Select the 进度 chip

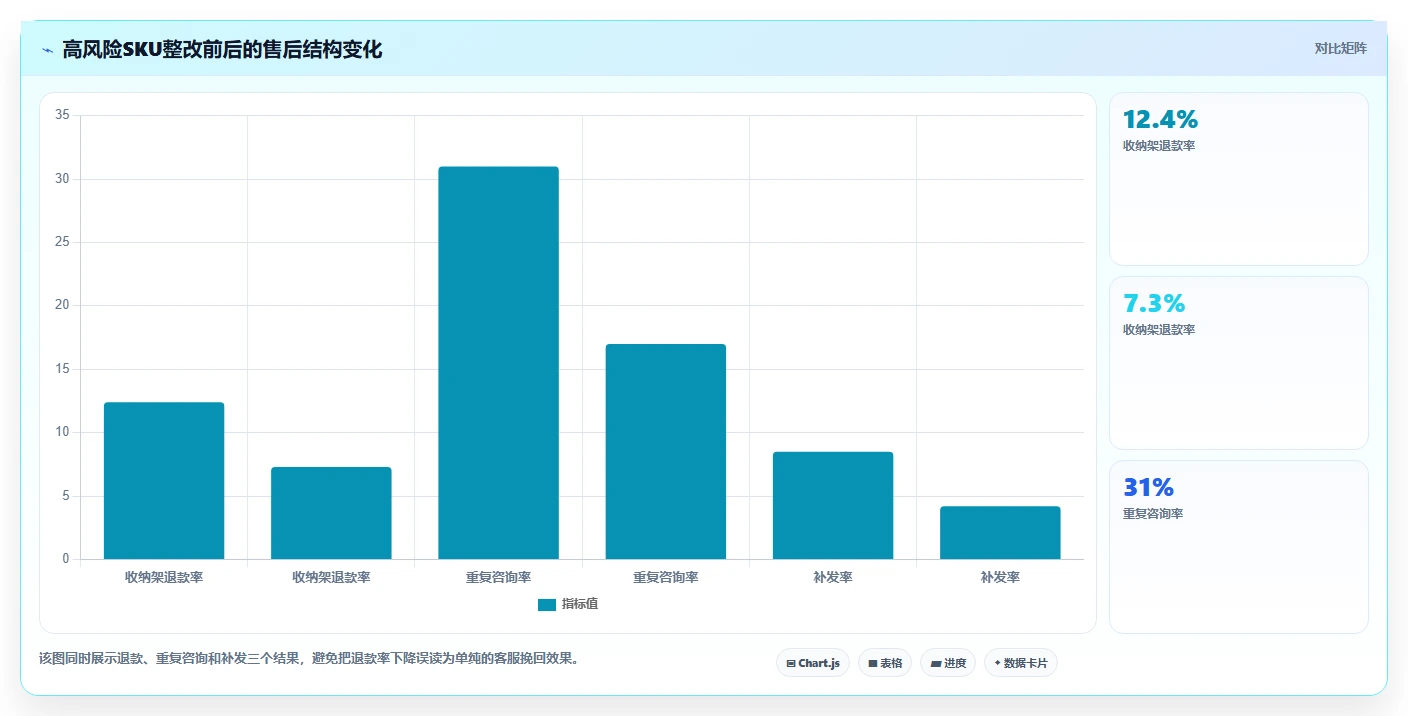click(x=948, y=663)
